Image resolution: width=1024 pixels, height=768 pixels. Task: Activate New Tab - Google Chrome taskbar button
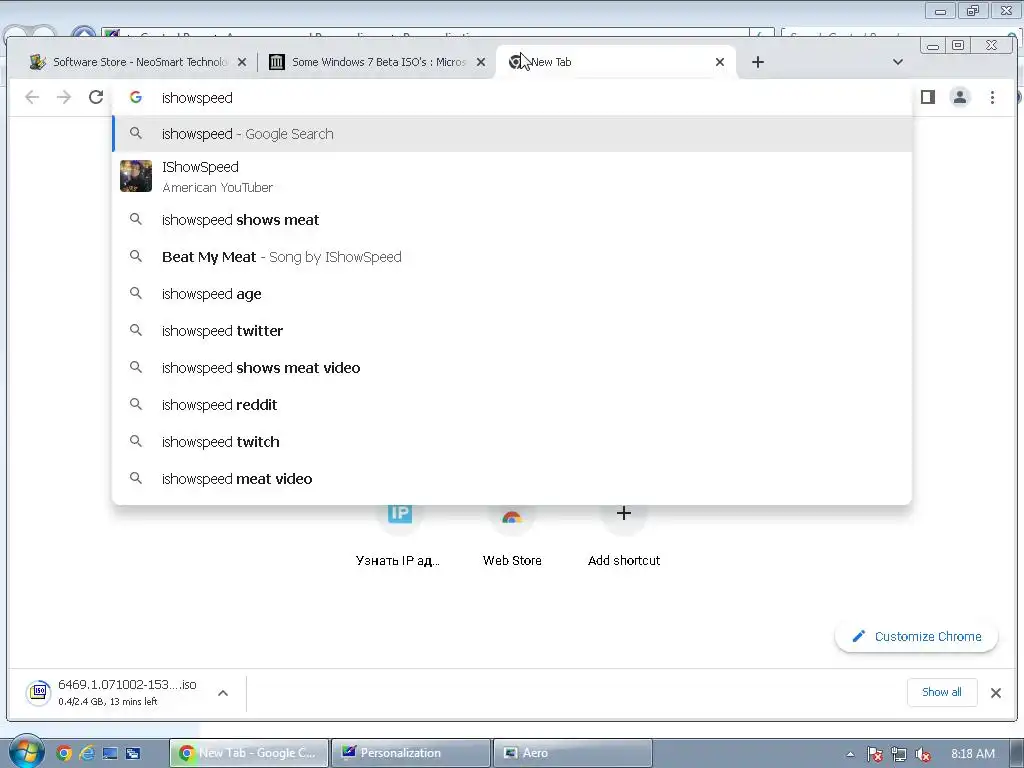249,753
